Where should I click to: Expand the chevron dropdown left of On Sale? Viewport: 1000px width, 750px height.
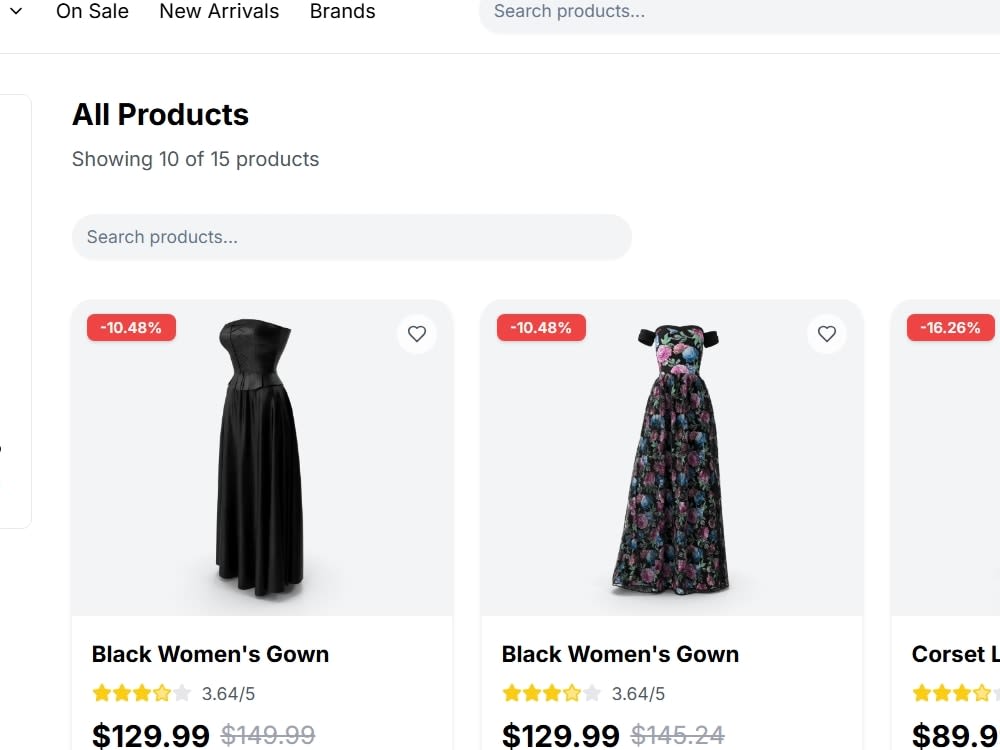(17, 11)
